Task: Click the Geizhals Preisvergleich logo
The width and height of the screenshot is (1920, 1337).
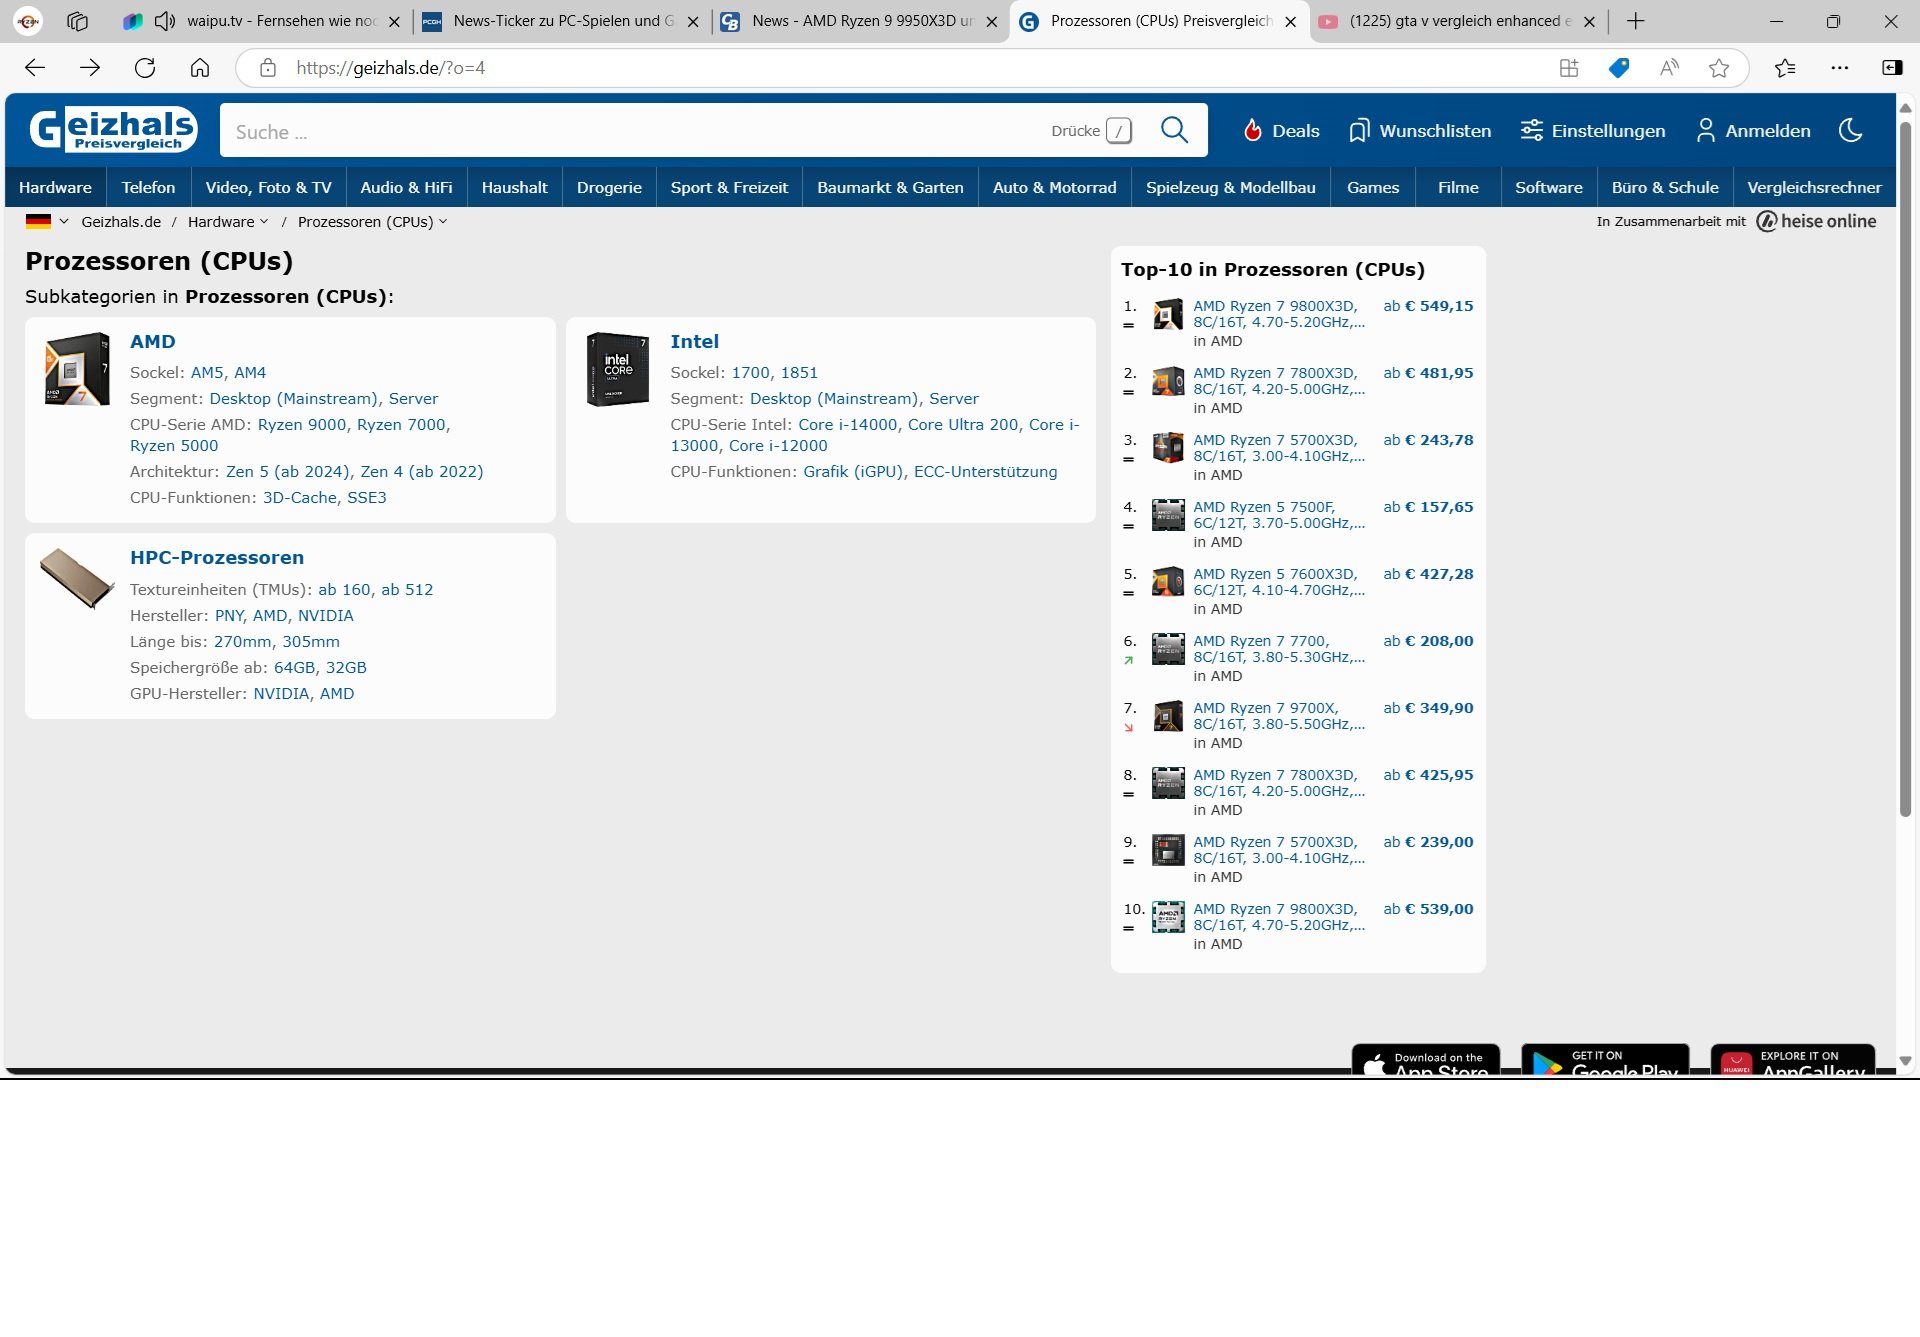Action: 113,130
